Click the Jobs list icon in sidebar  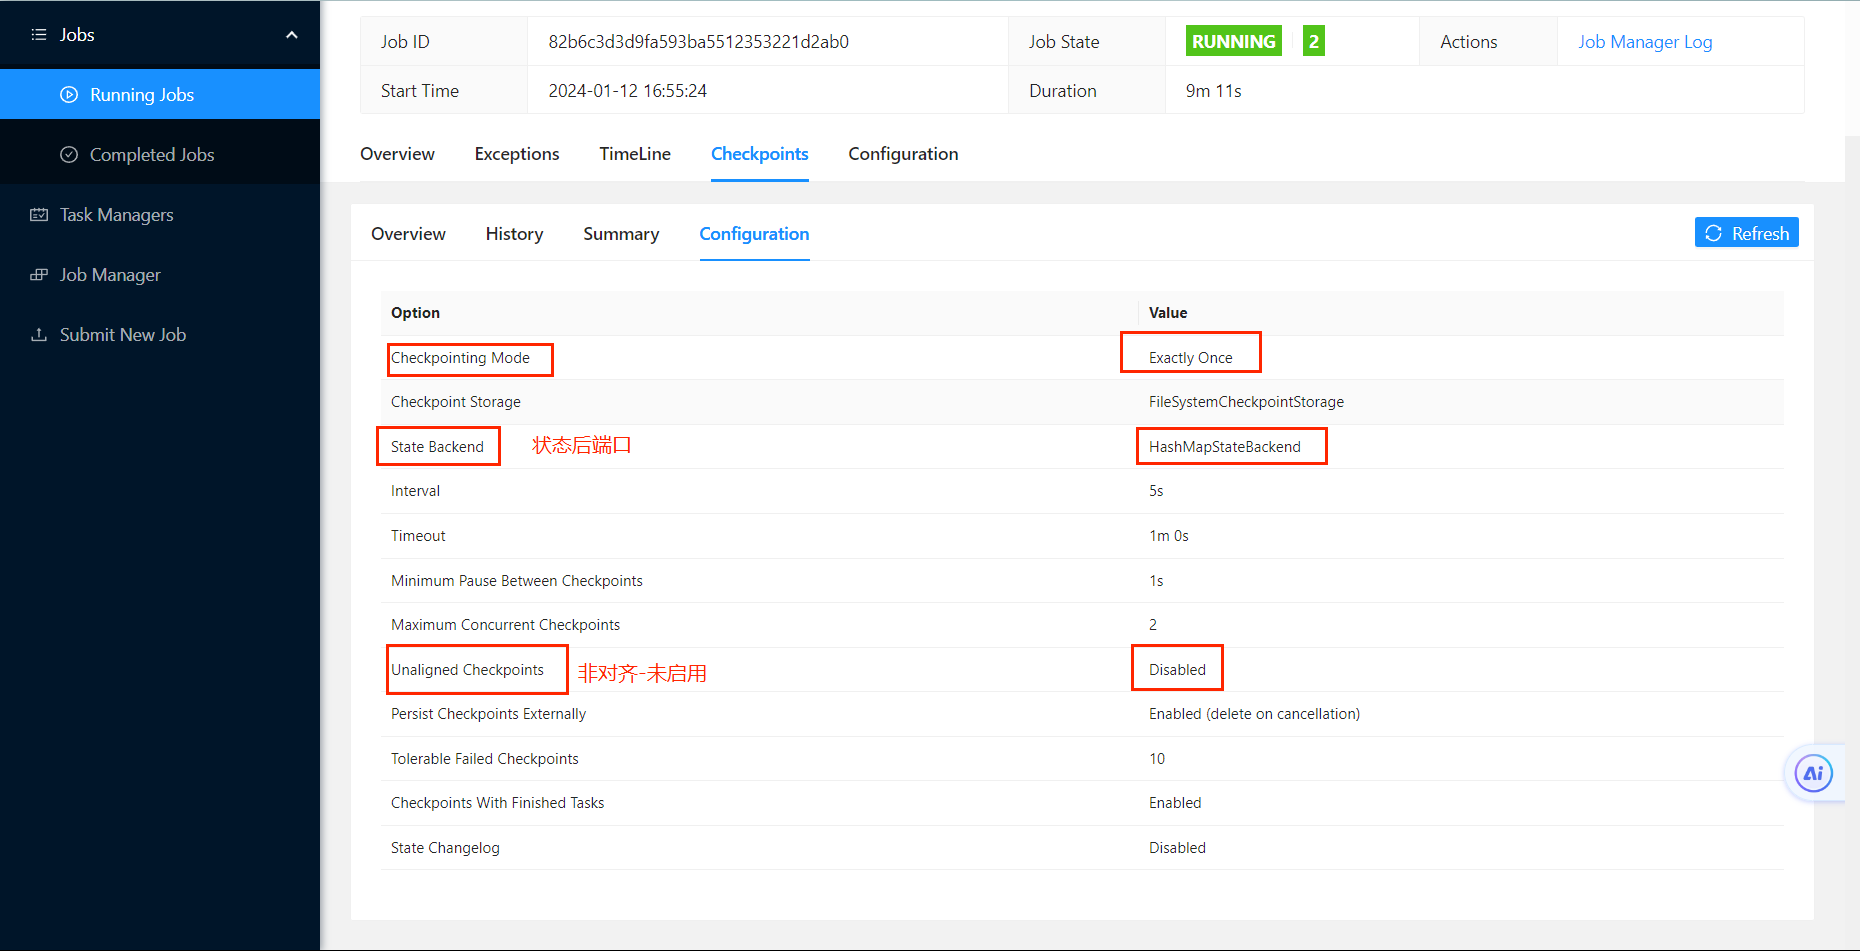point(39,35)
